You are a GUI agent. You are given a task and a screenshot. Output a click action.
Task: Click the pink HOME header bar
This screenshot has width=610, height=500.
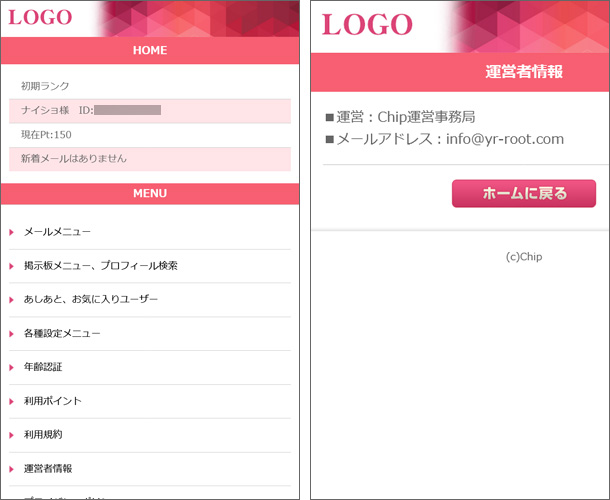(150, 50)
